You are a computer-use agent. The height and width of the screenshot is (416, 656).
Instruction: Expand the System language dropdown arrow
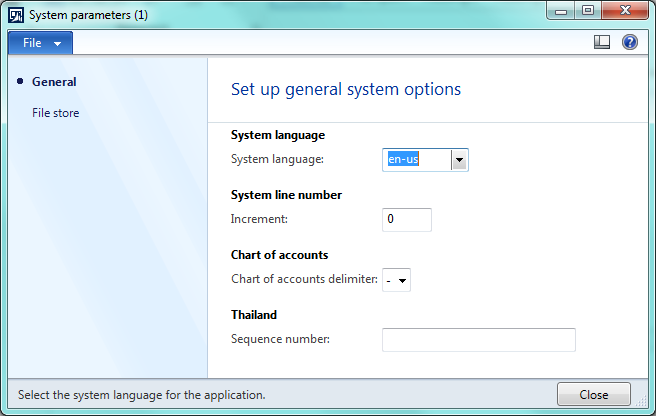459,160
